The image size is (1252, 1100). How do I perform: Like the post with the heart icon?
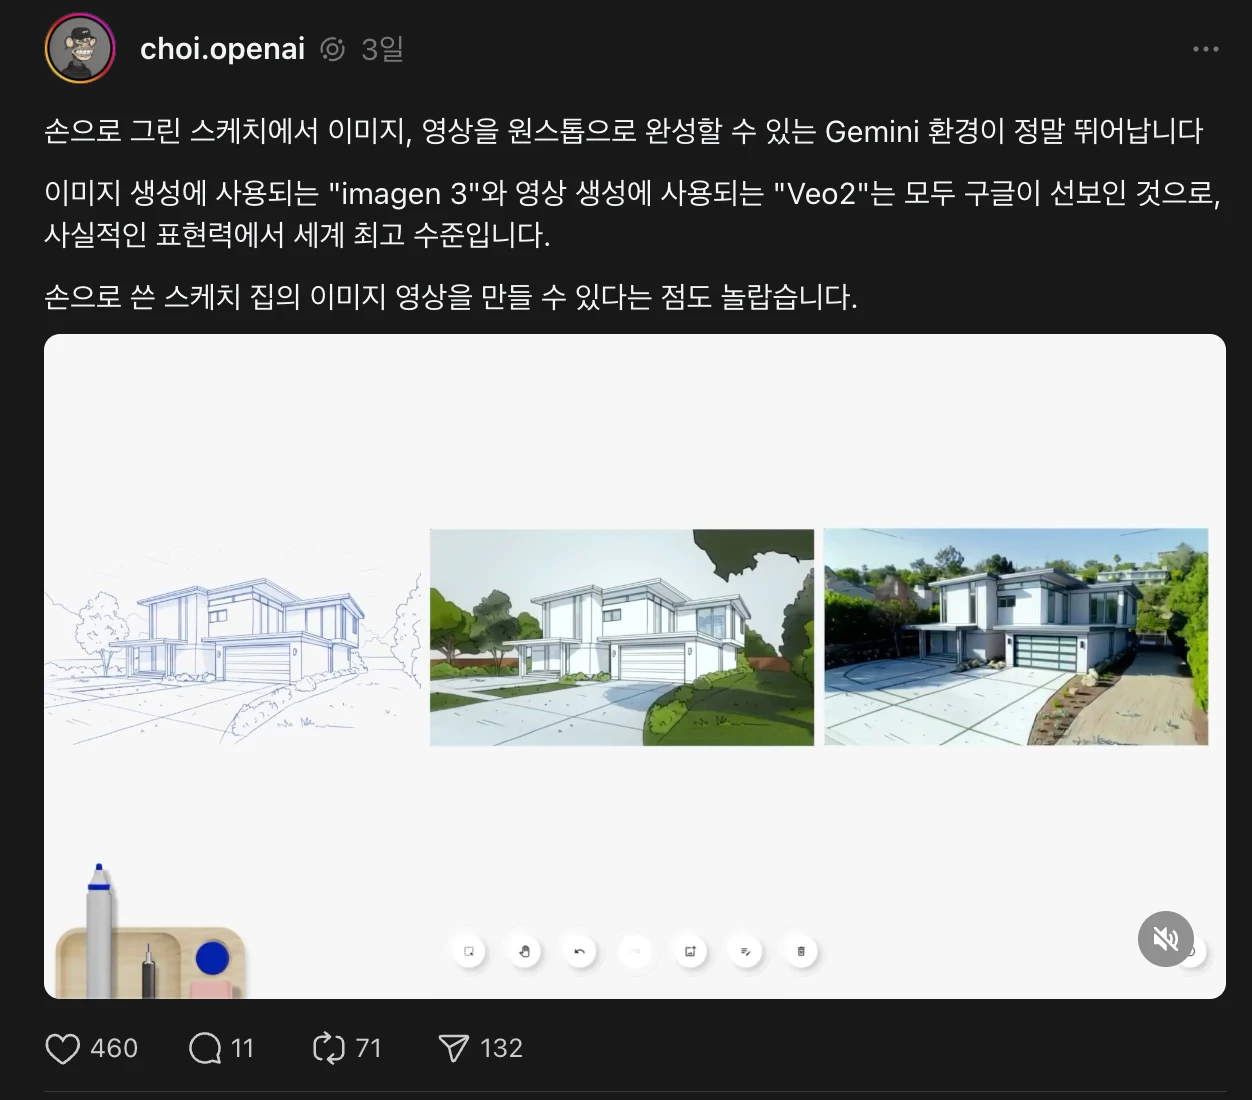pyautogui.click(x=63, y=1048)
